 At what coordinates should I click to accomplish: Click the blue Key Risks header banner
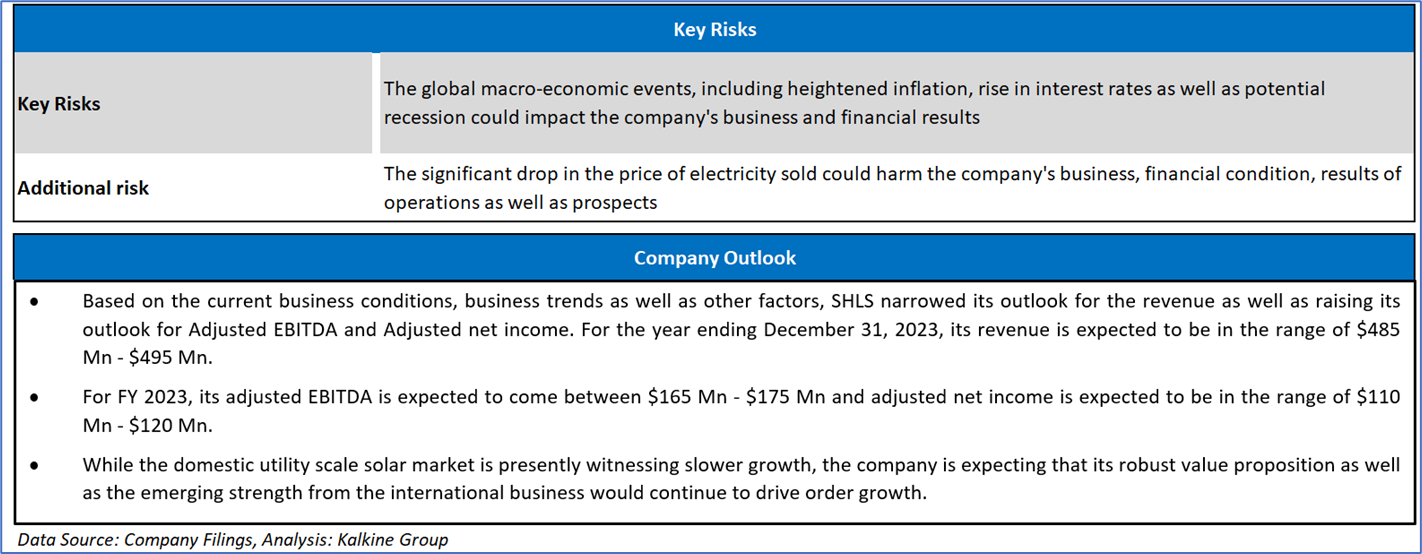[x=714, y=30]
